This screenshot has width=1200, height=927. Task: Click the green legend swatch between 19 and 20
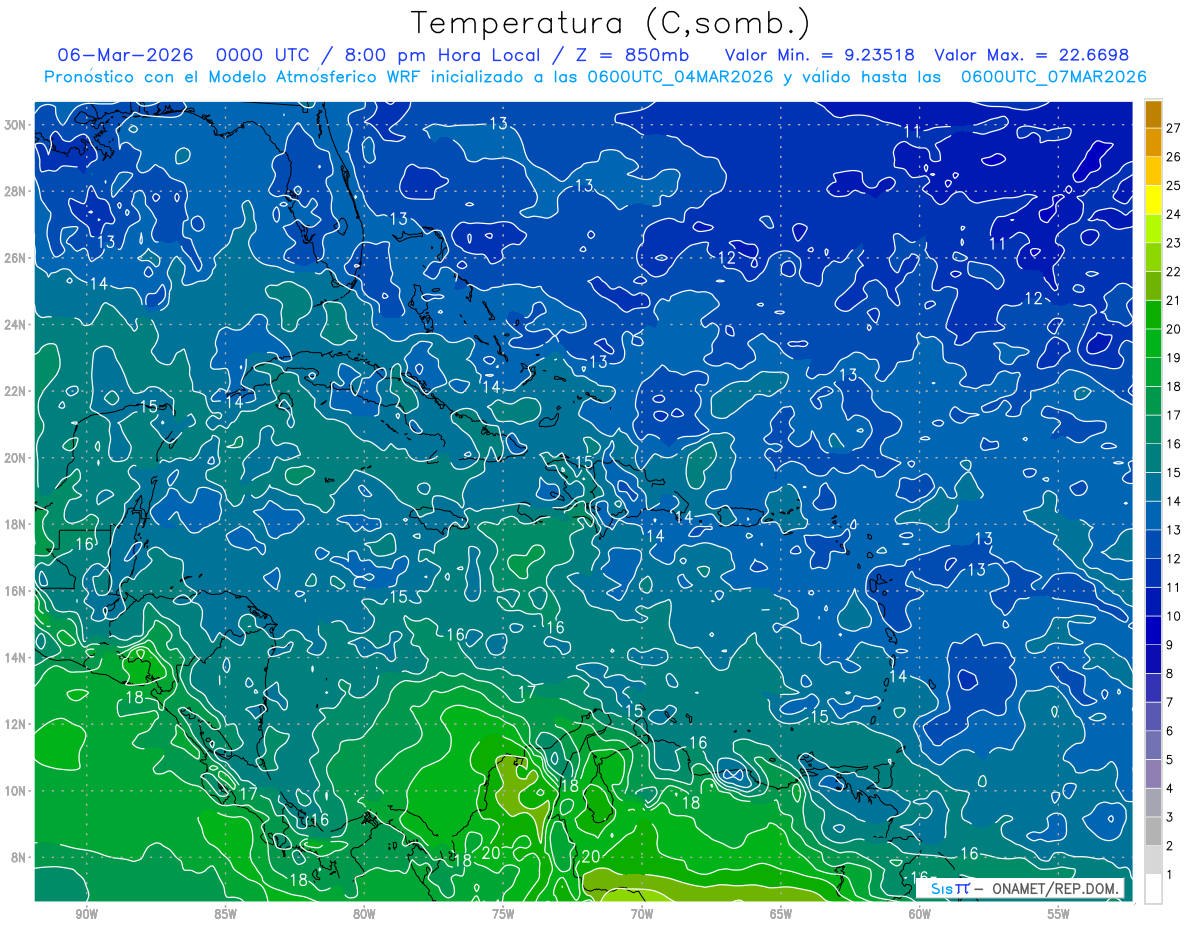[1153, 343]
